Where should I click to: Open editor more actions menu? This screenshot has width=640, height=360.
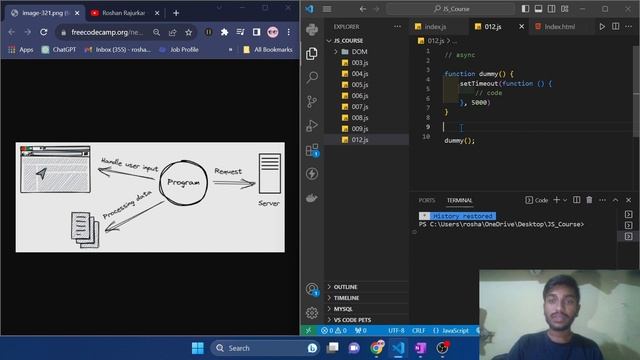[x=629, y=27]
